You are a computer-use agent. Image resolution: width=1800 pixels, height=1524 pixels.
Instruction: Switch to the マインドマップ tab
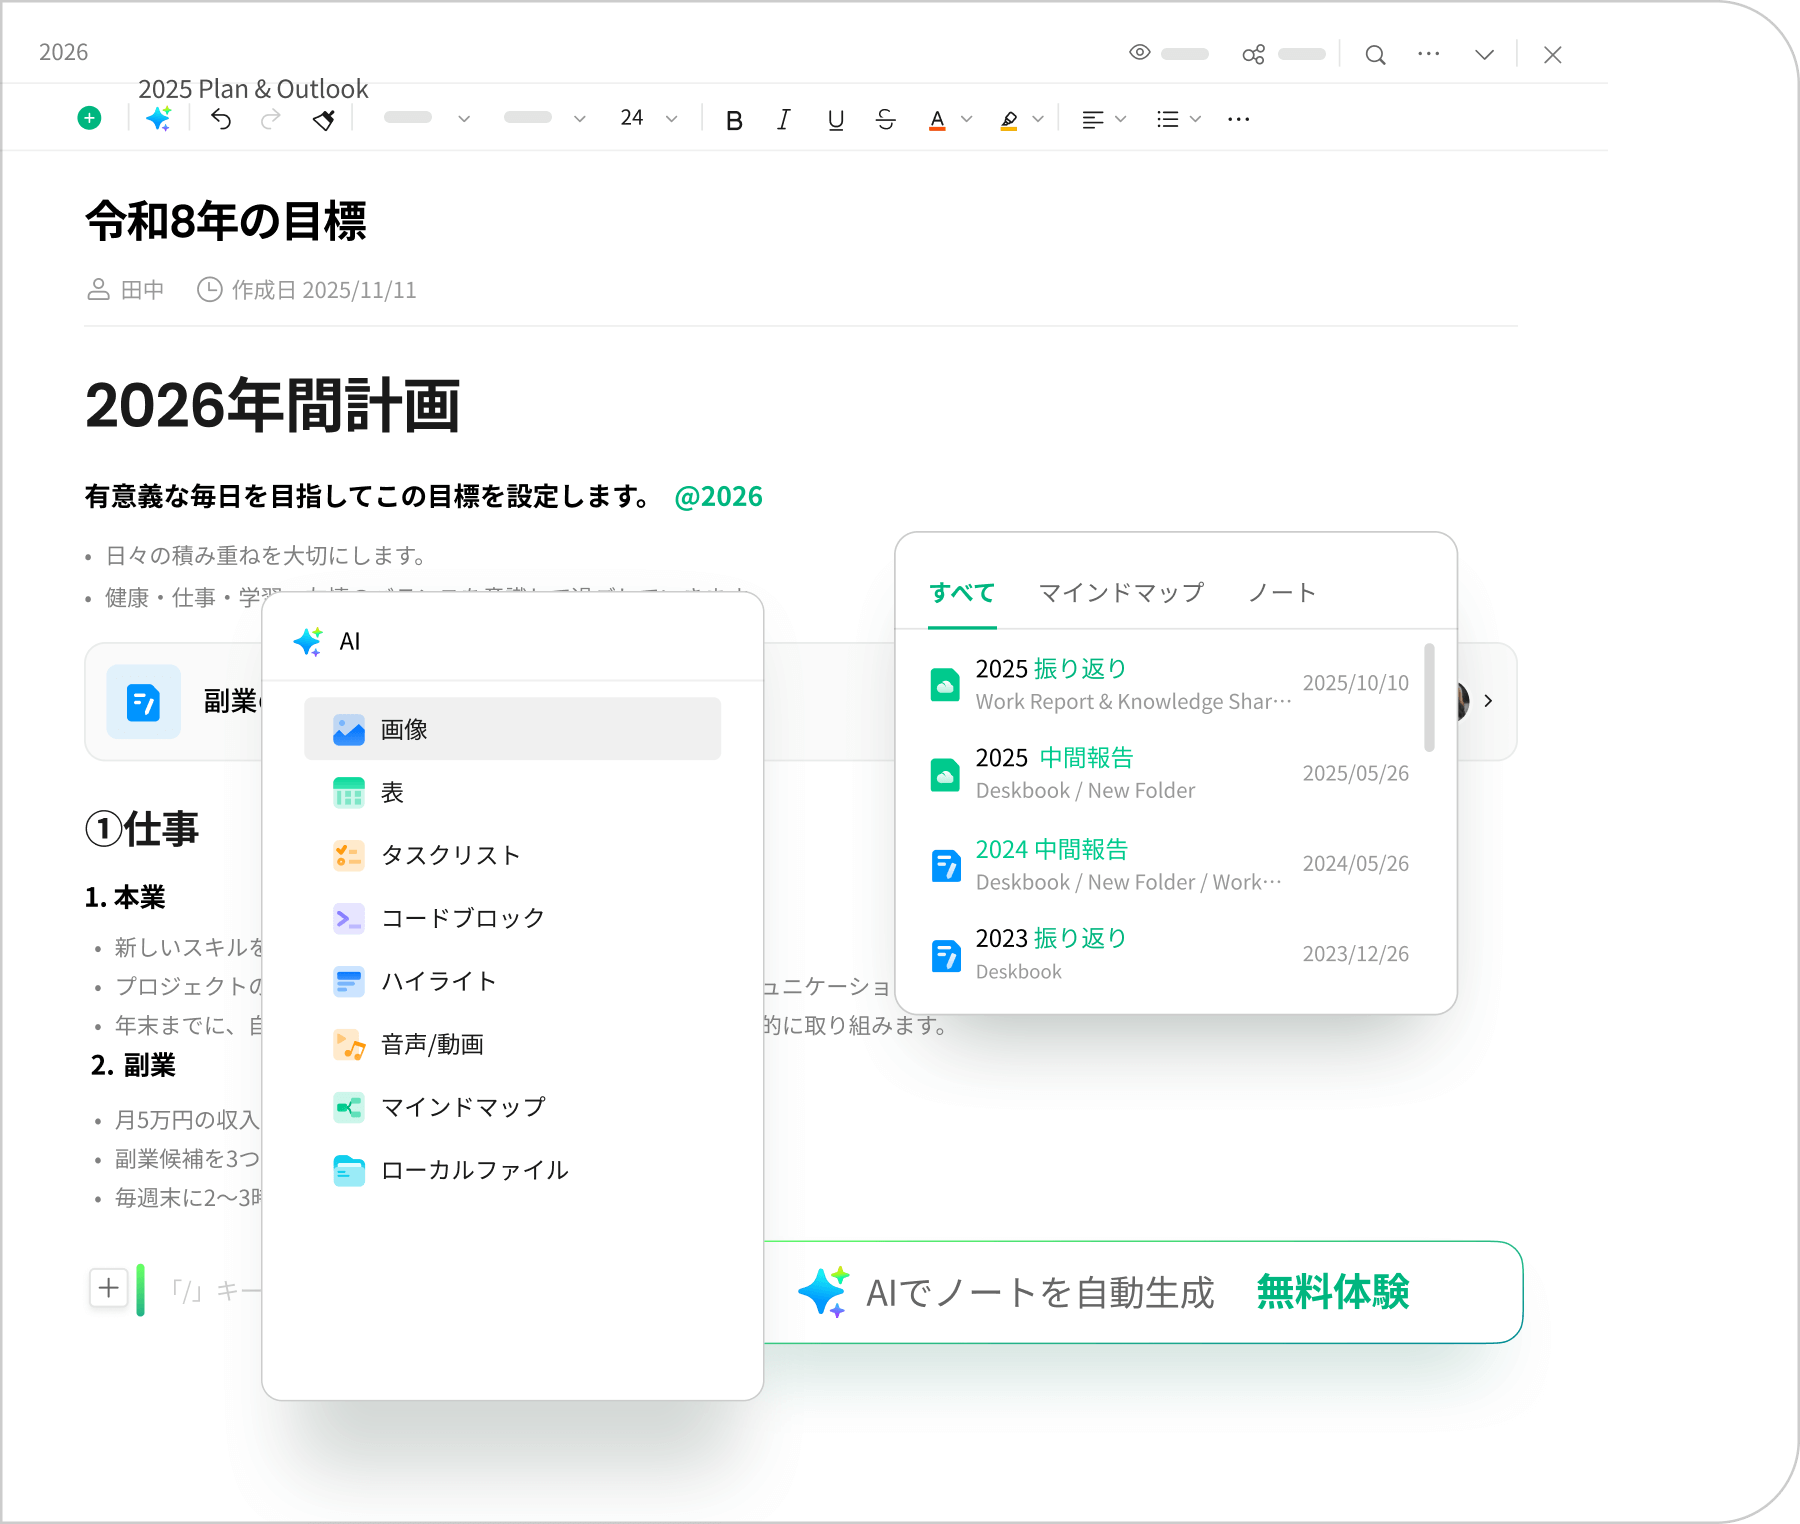[x=1121, y=593]
